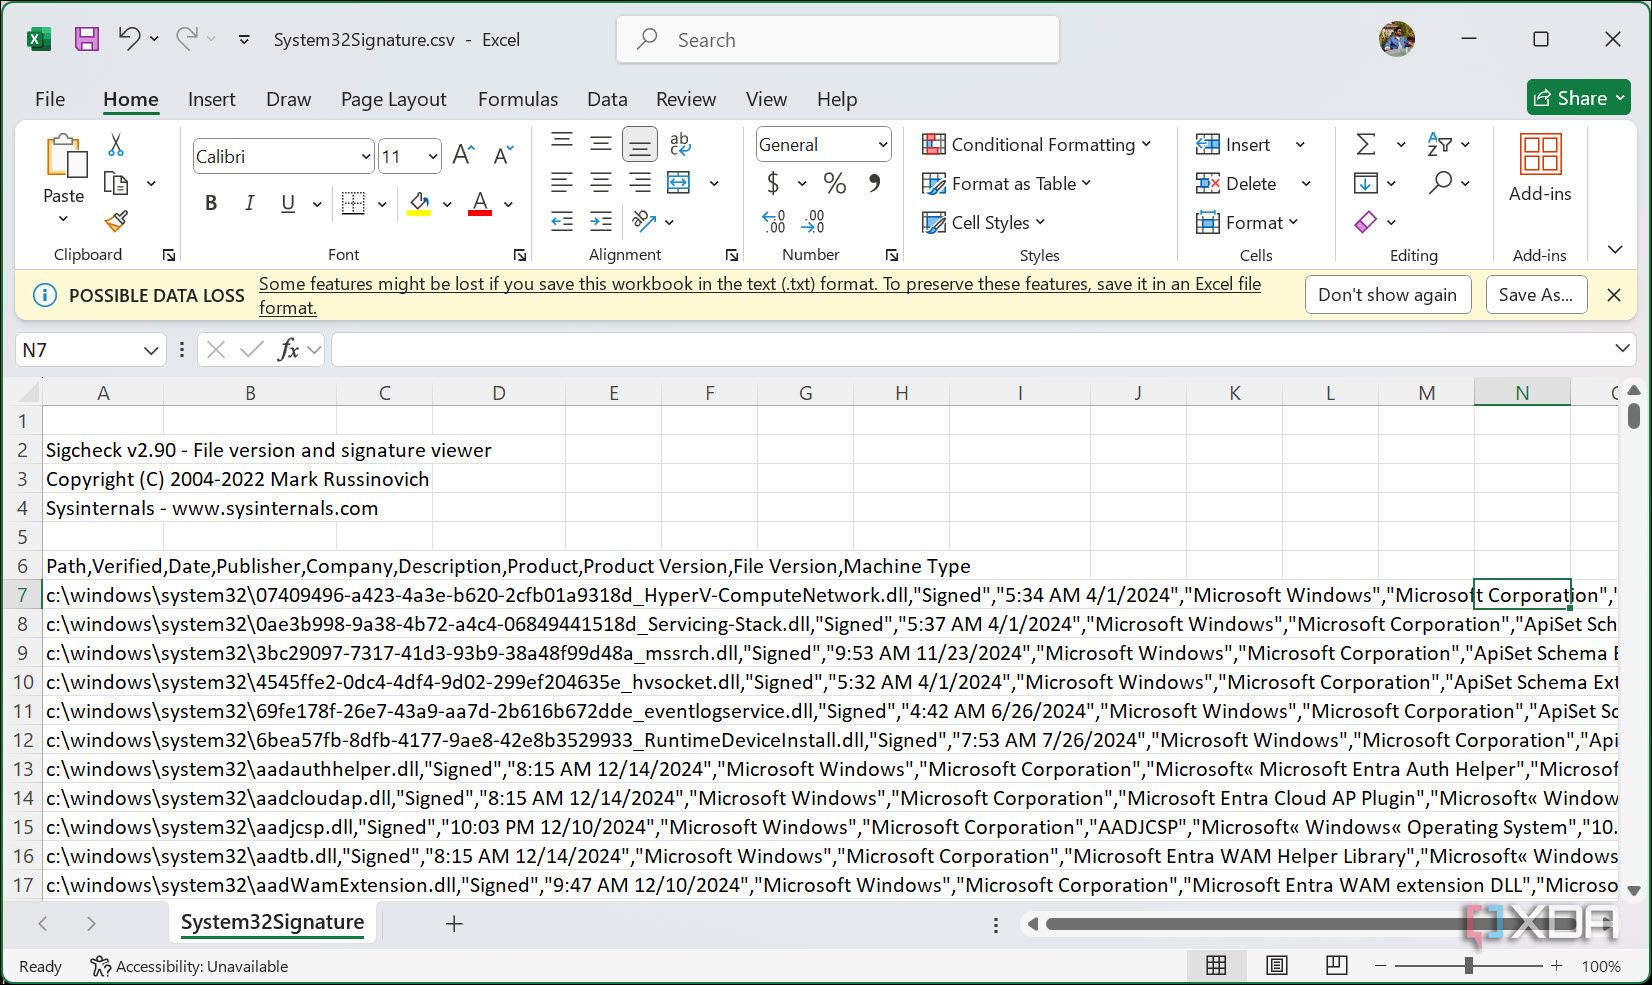Toggle Underline formatting
The image size is (1652, 985).
(x=288, y=204)
